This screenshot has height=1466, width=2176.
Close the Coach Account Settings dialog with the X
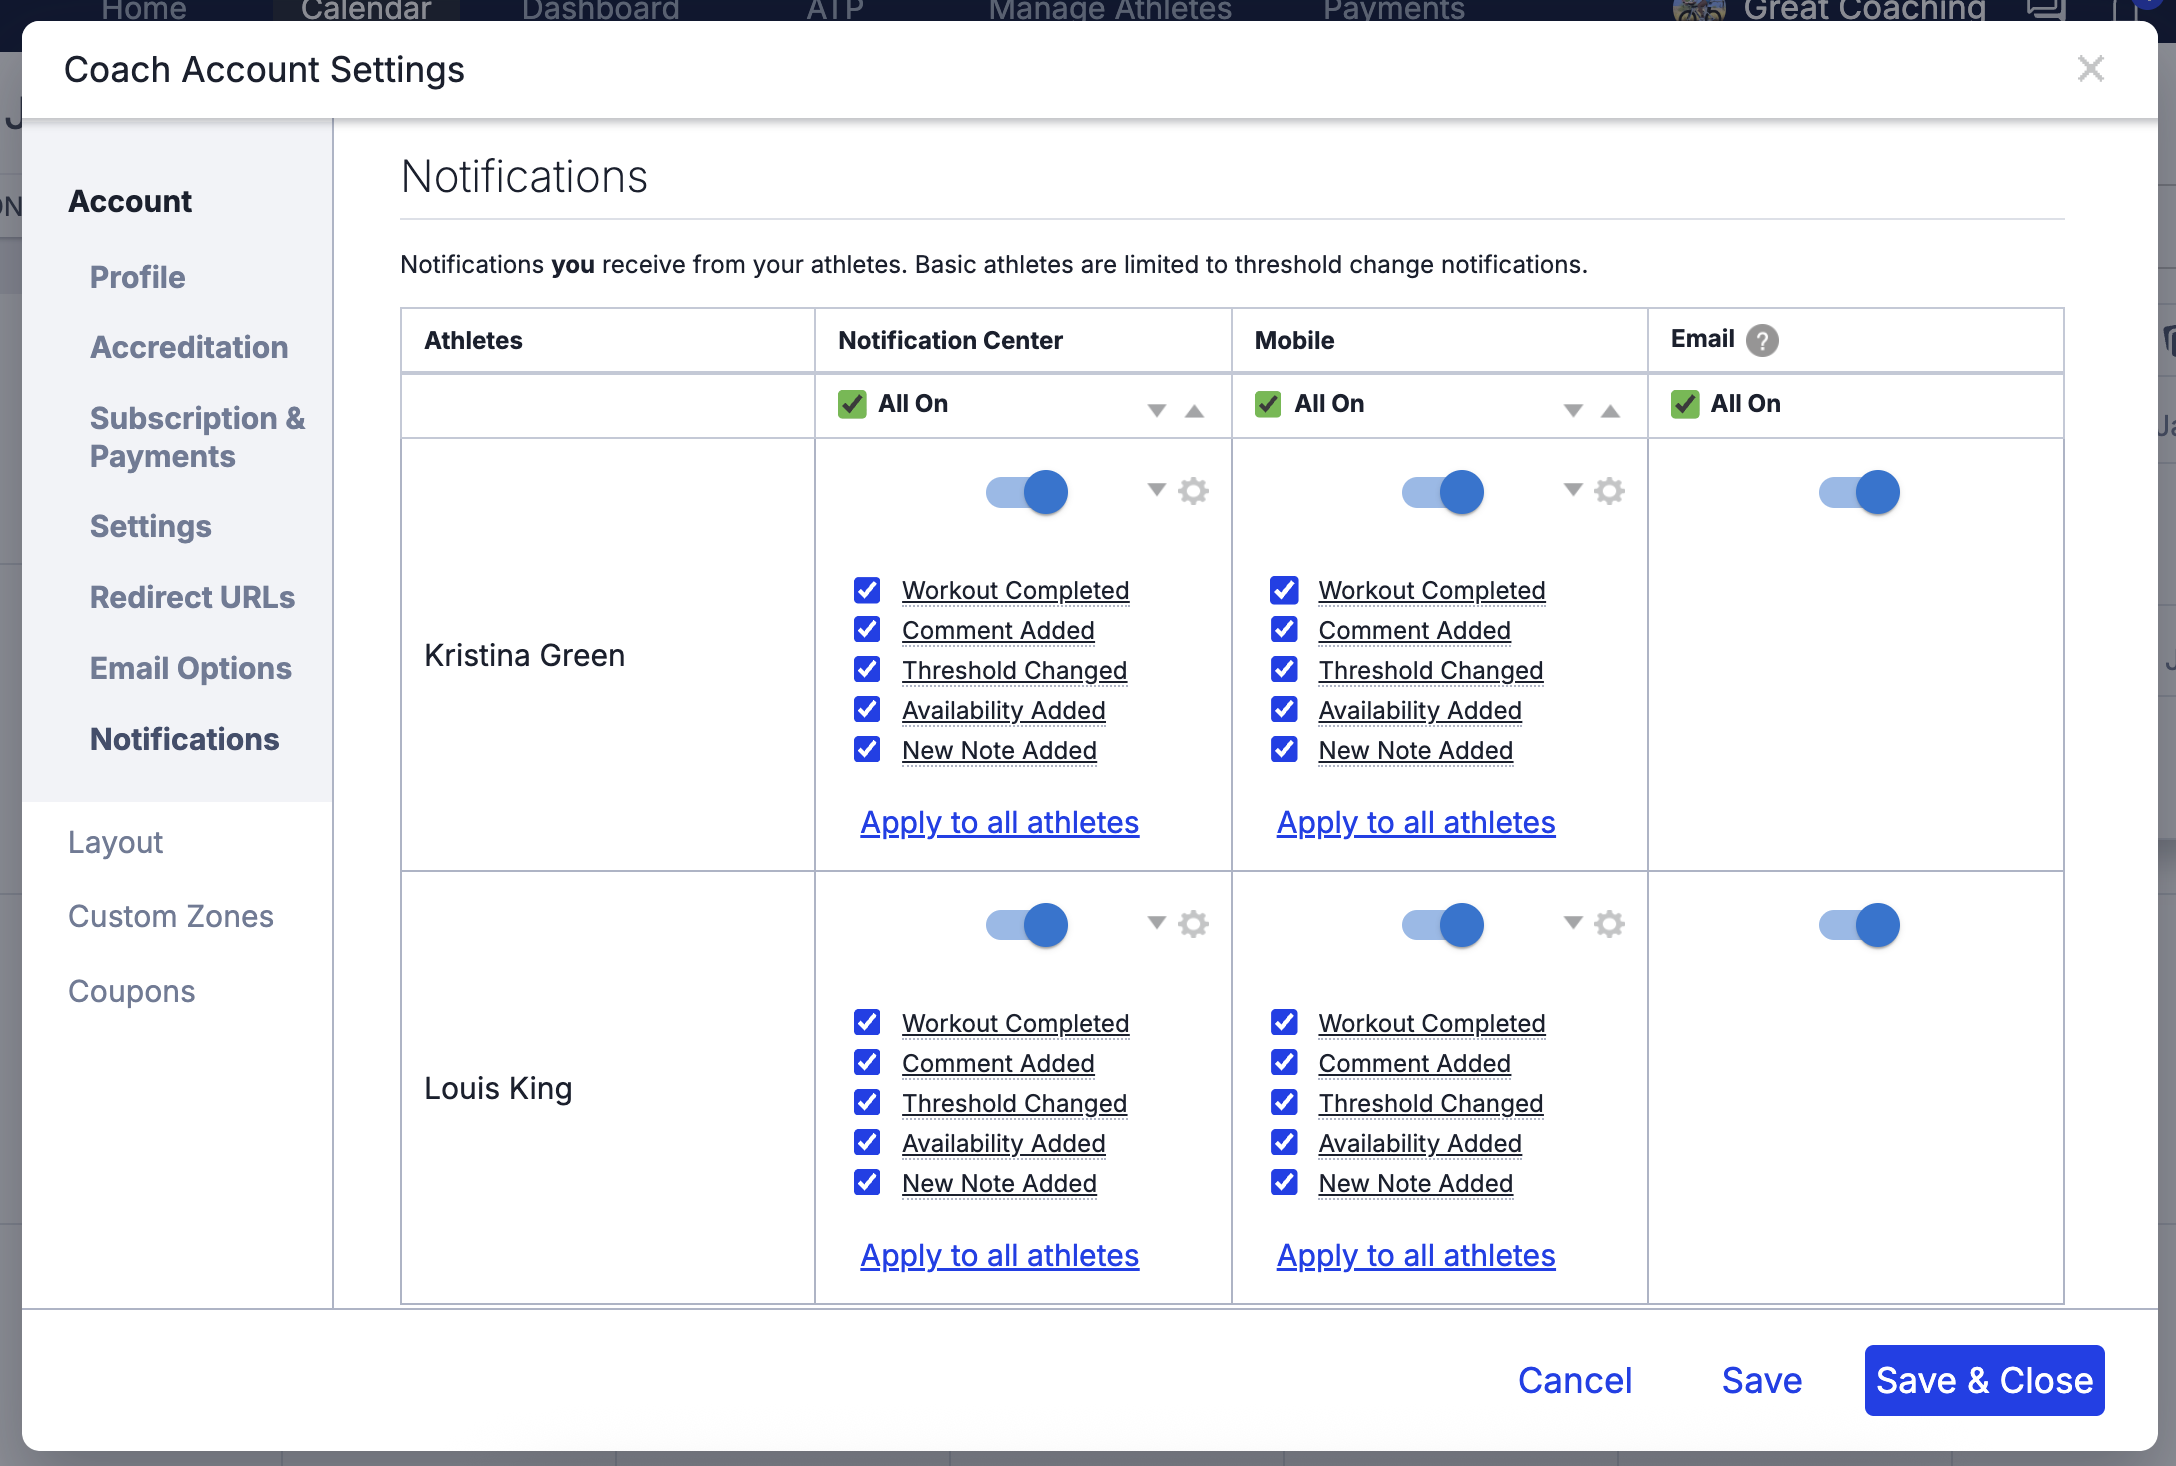[2090, 69]
